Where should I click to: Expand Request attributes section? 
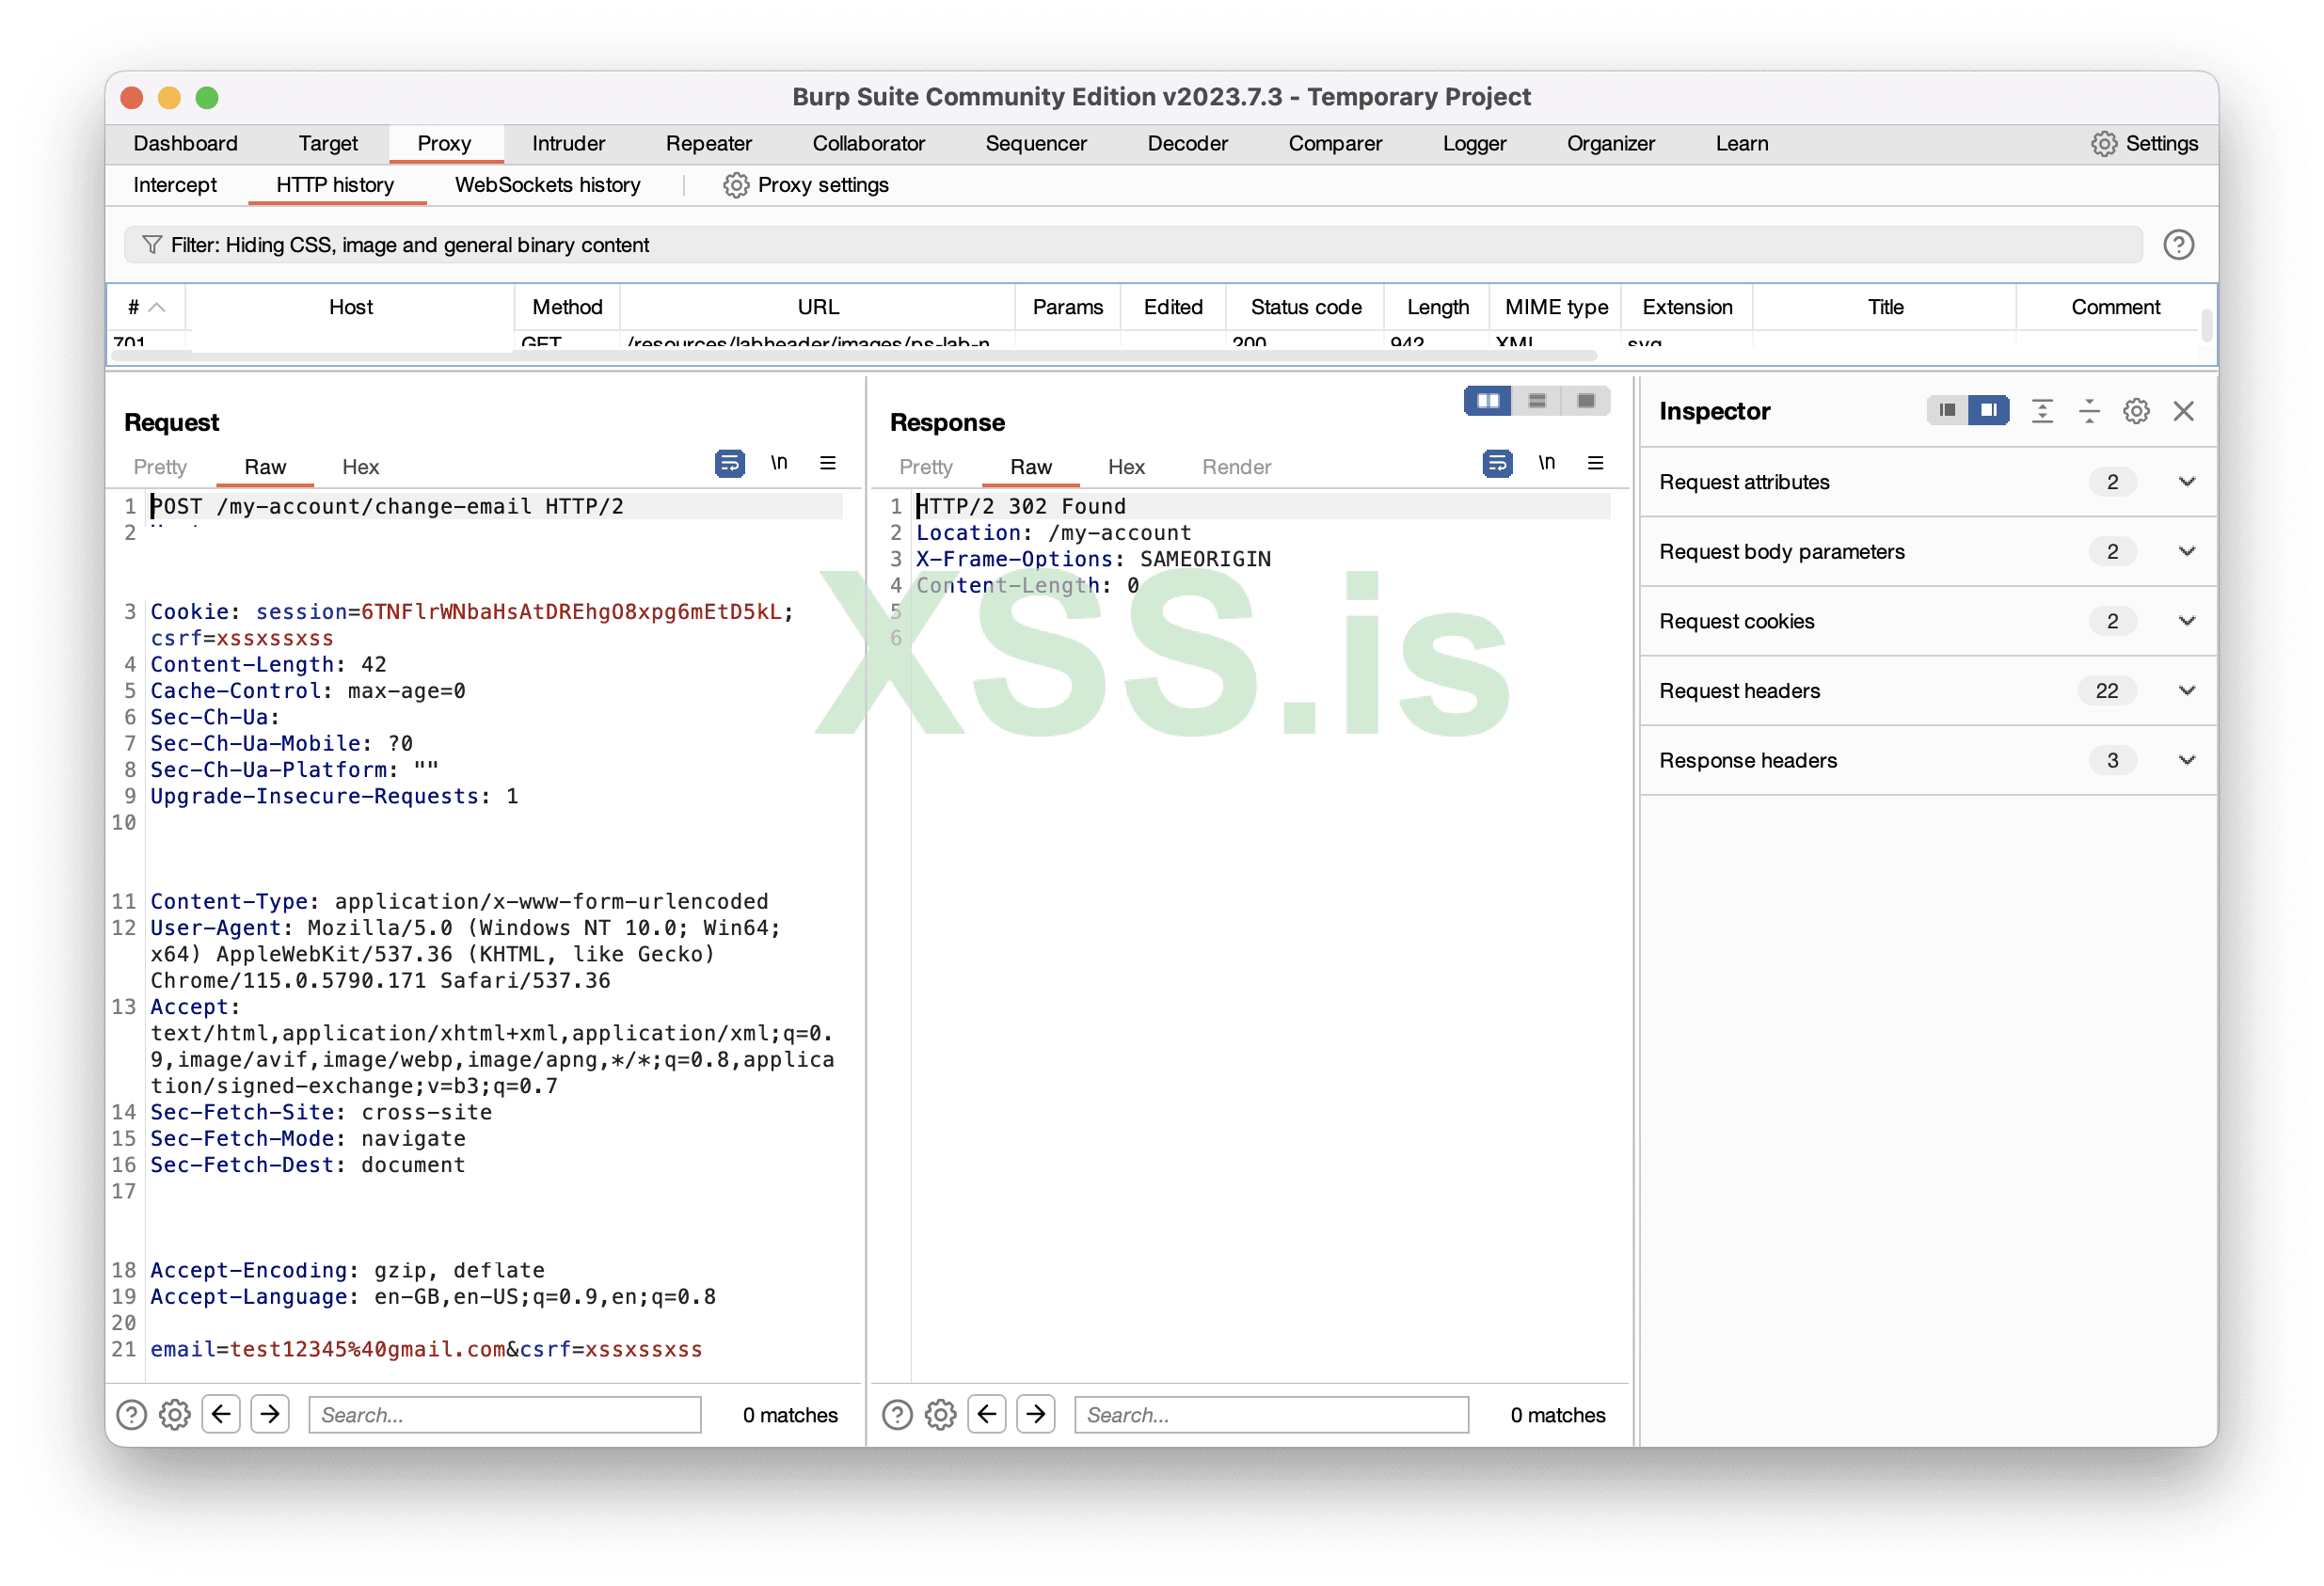[x=2186, y=482]
